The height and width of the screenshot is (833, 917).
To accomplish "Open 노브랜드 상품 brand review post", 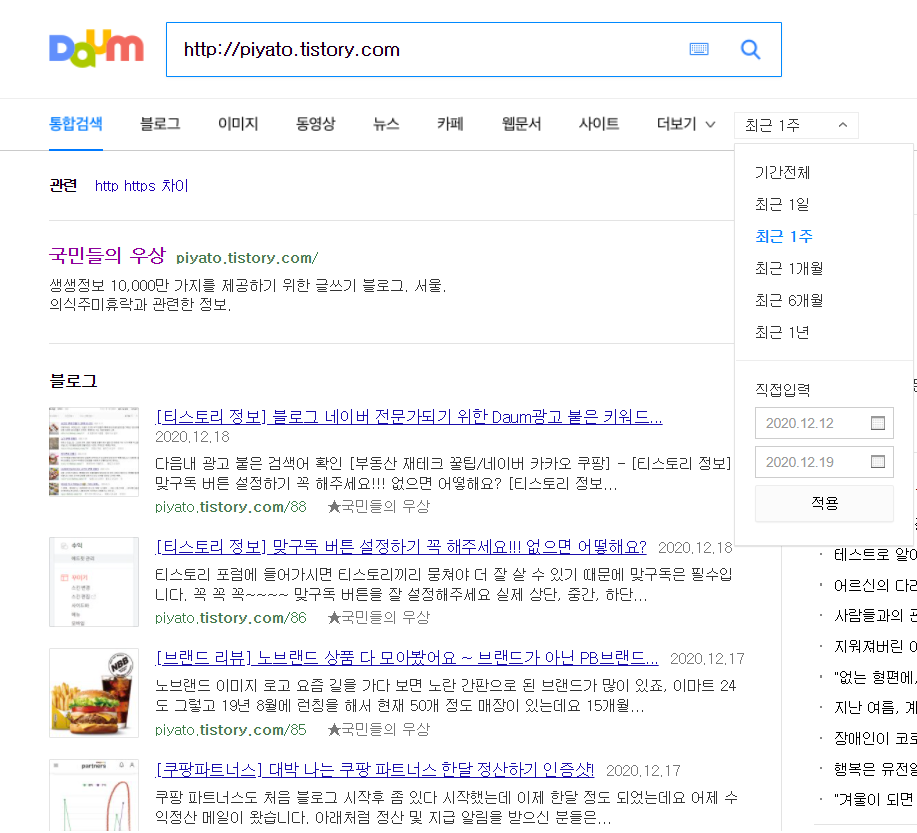I will coord(407,658).
